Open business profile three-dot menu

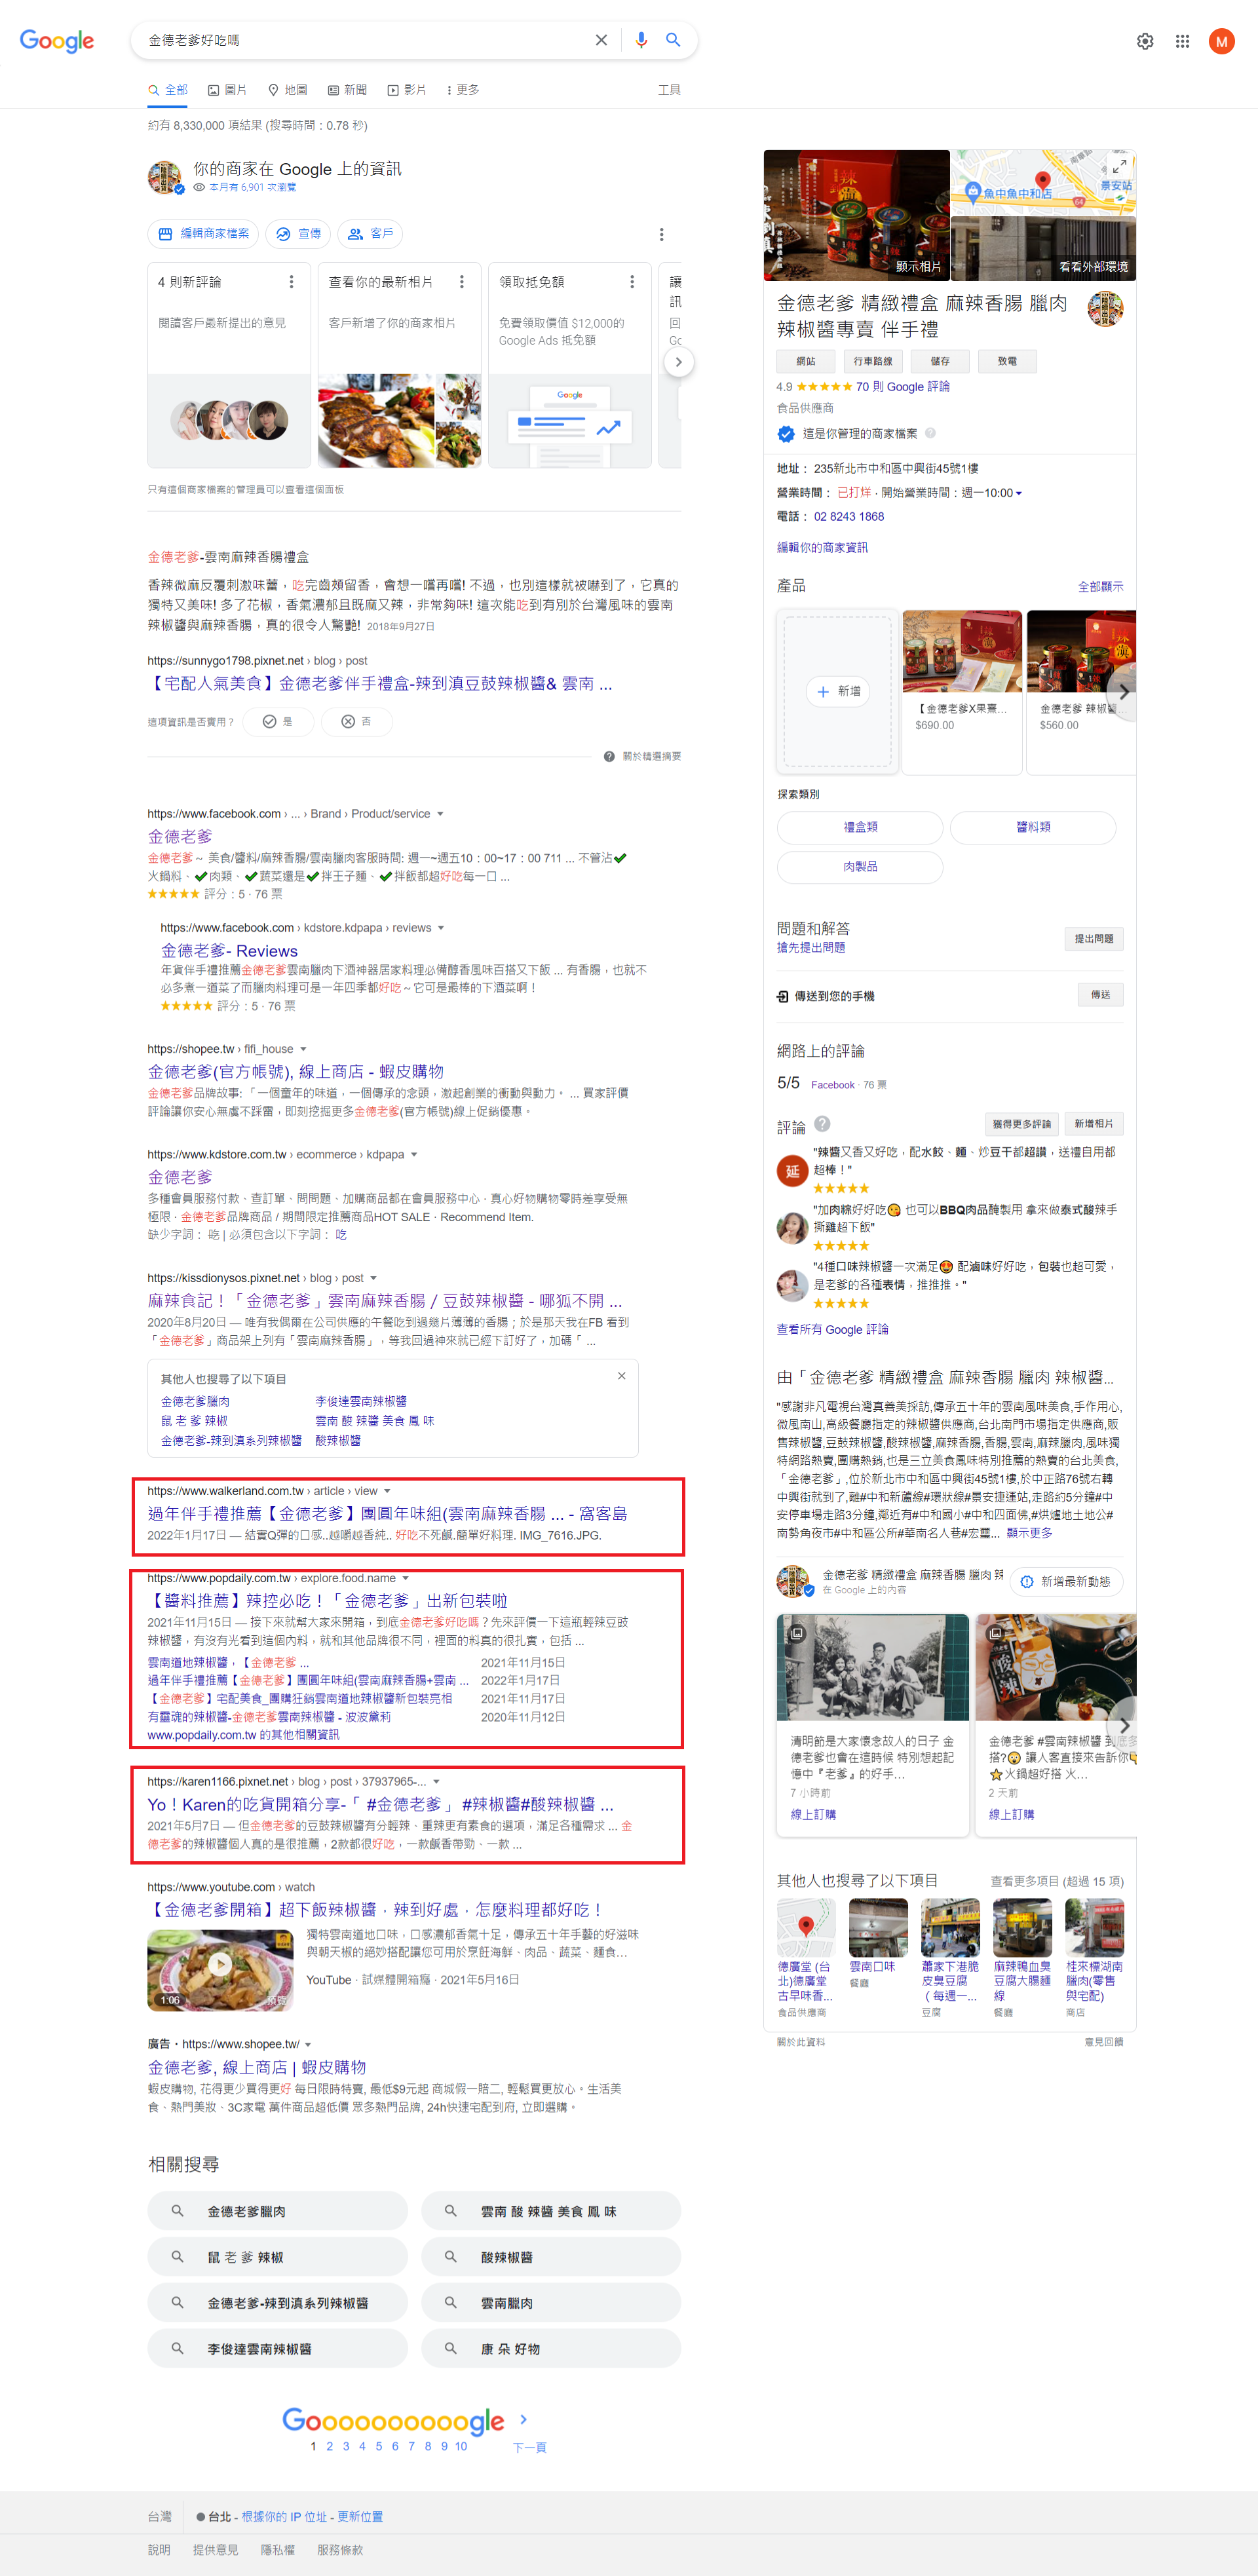click(661, 234)
